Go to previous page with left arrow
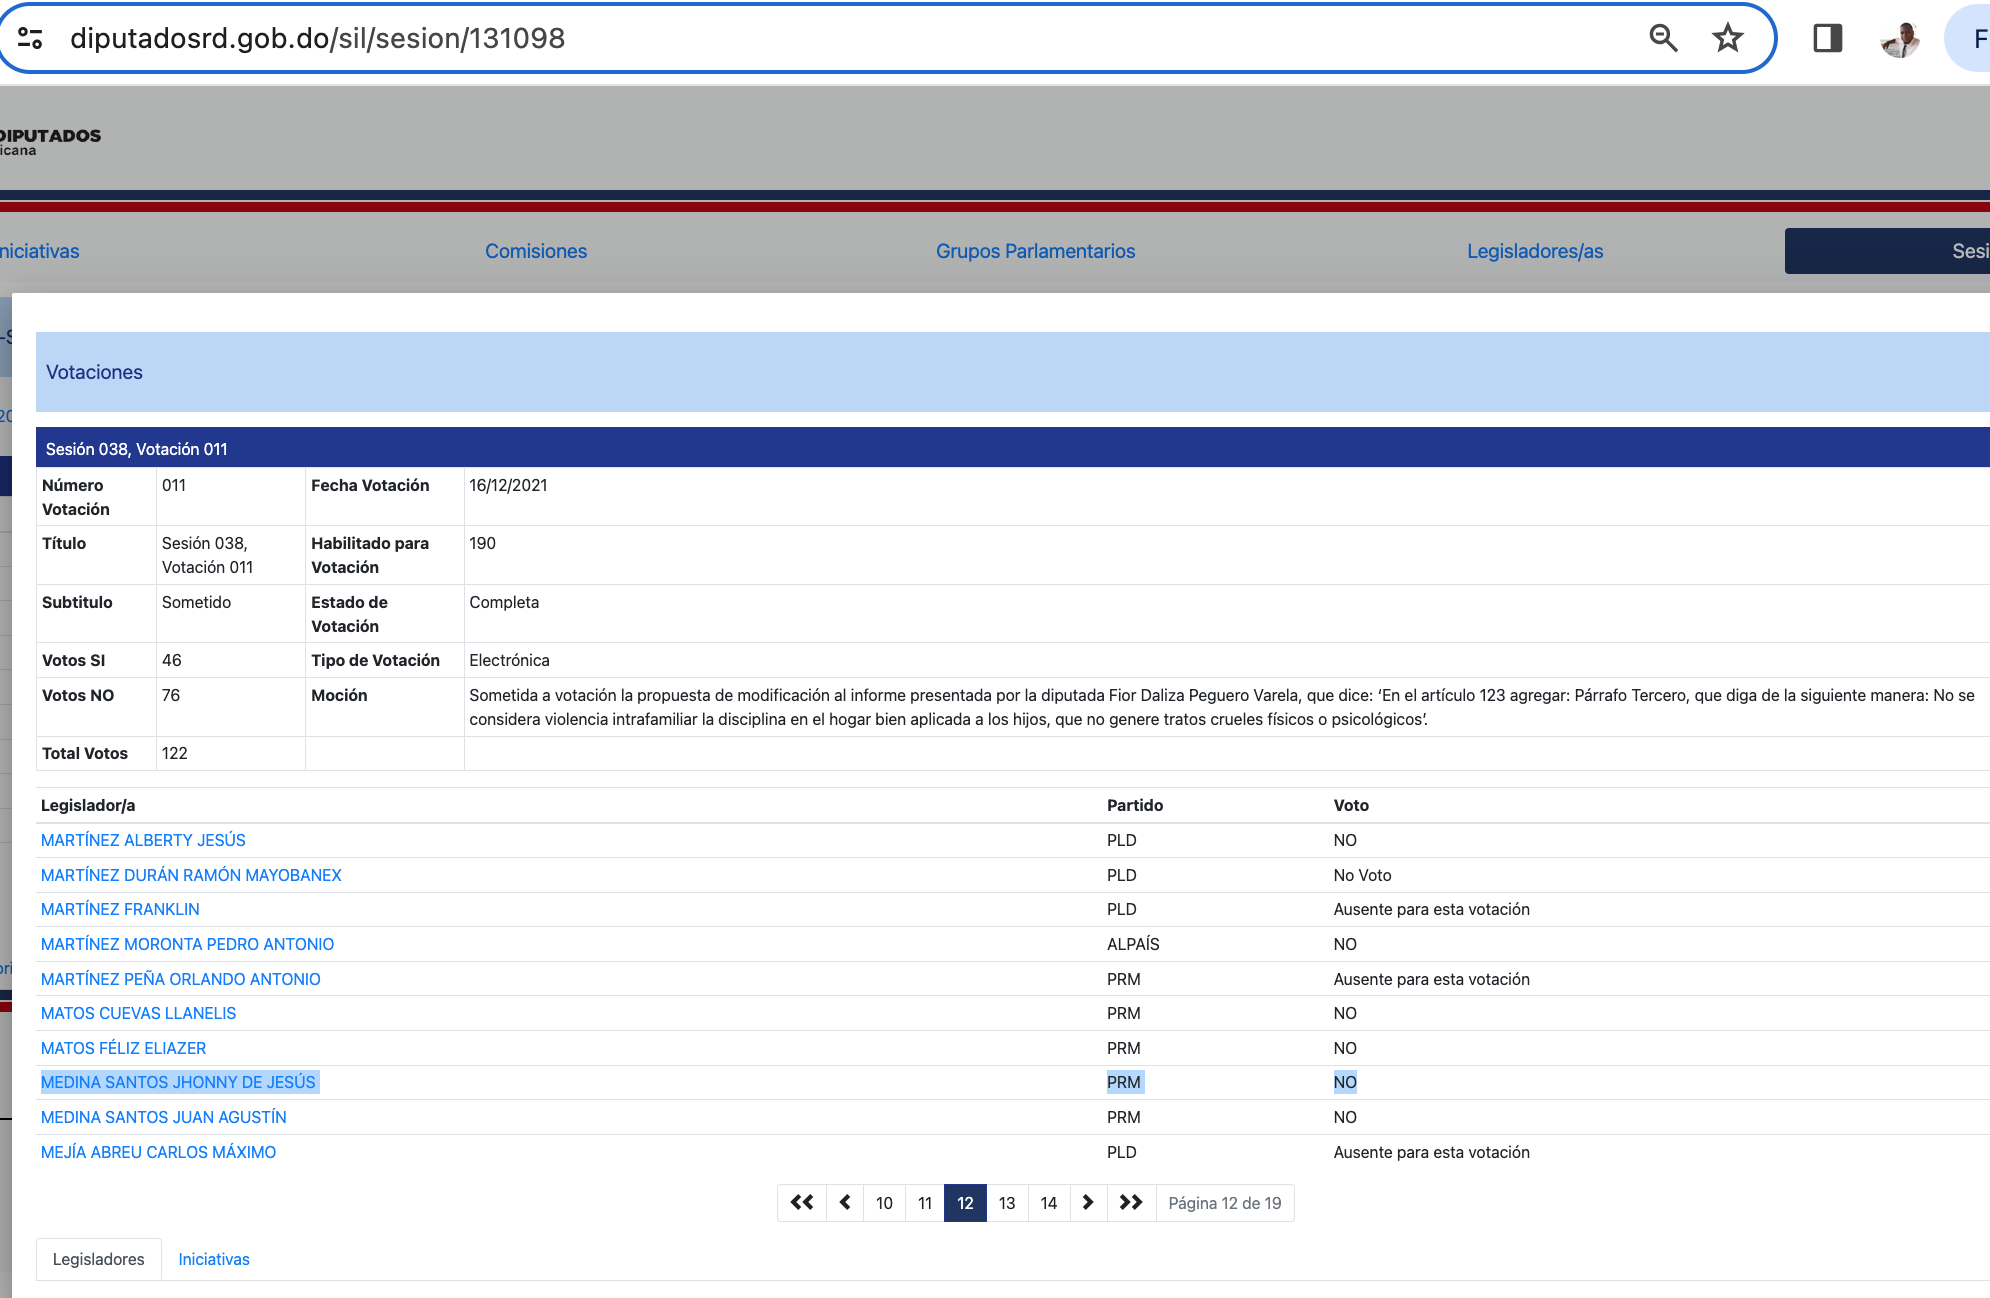This screenshot has height=1298, width=1990. pos(845,1203)
